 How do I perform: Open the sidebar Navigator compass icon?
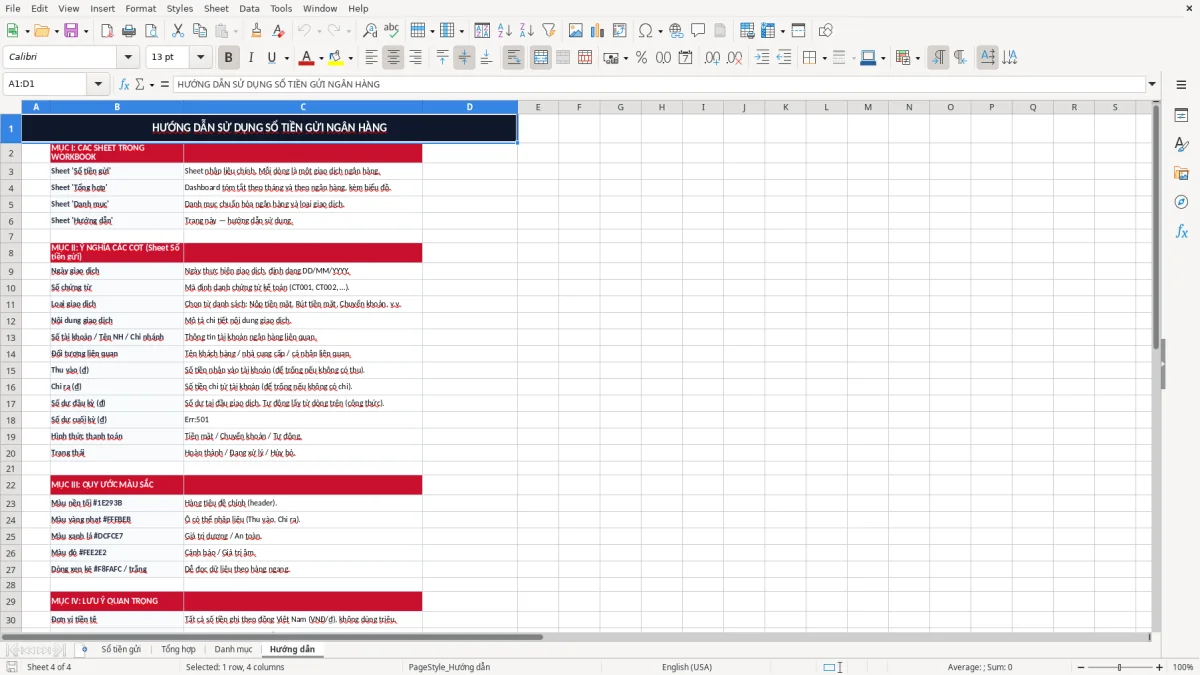click(x=1181, y=202)
